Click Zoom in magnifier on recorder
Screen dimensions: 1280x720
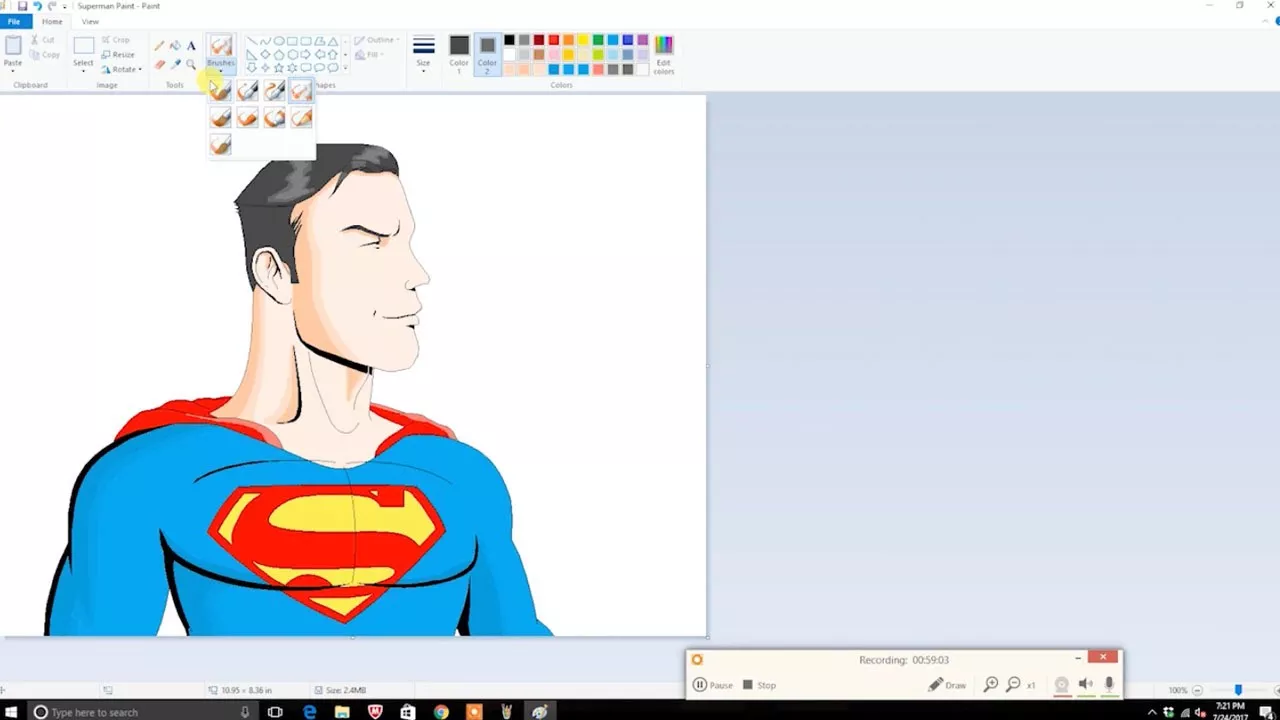[x=991, y=685]
